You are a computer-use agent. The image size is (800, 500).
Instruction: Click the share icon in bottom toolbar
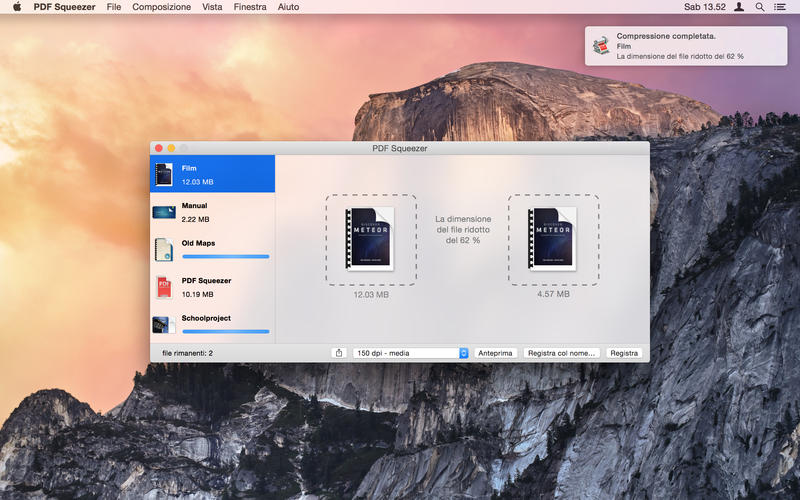(x=339, y=353)
